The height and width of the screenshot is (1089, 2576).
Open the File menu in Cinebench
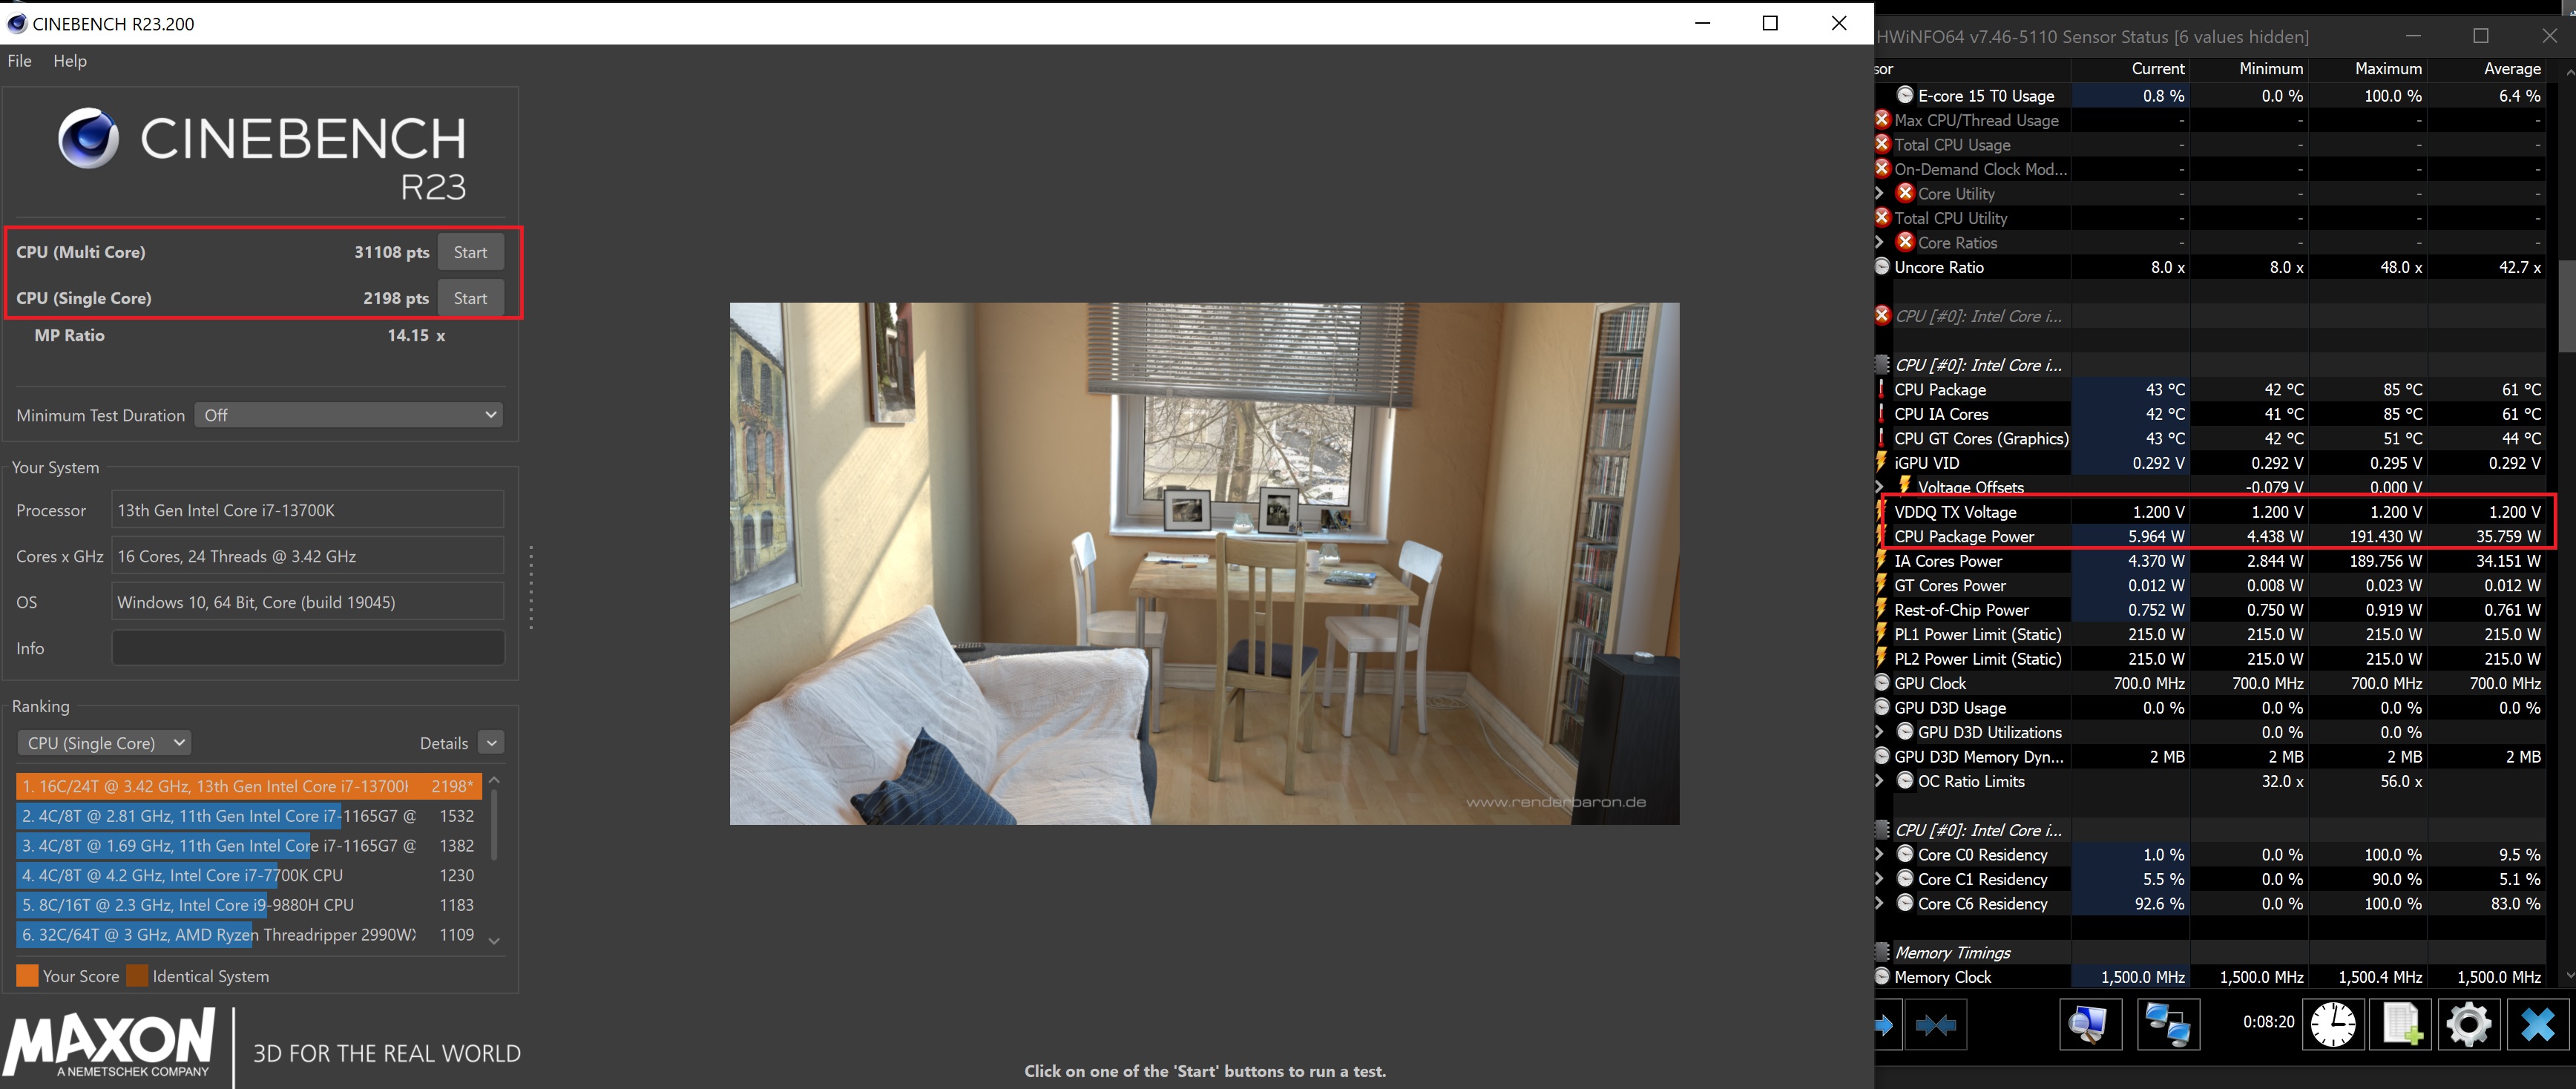pyautogui.click(x=19, y=61)
